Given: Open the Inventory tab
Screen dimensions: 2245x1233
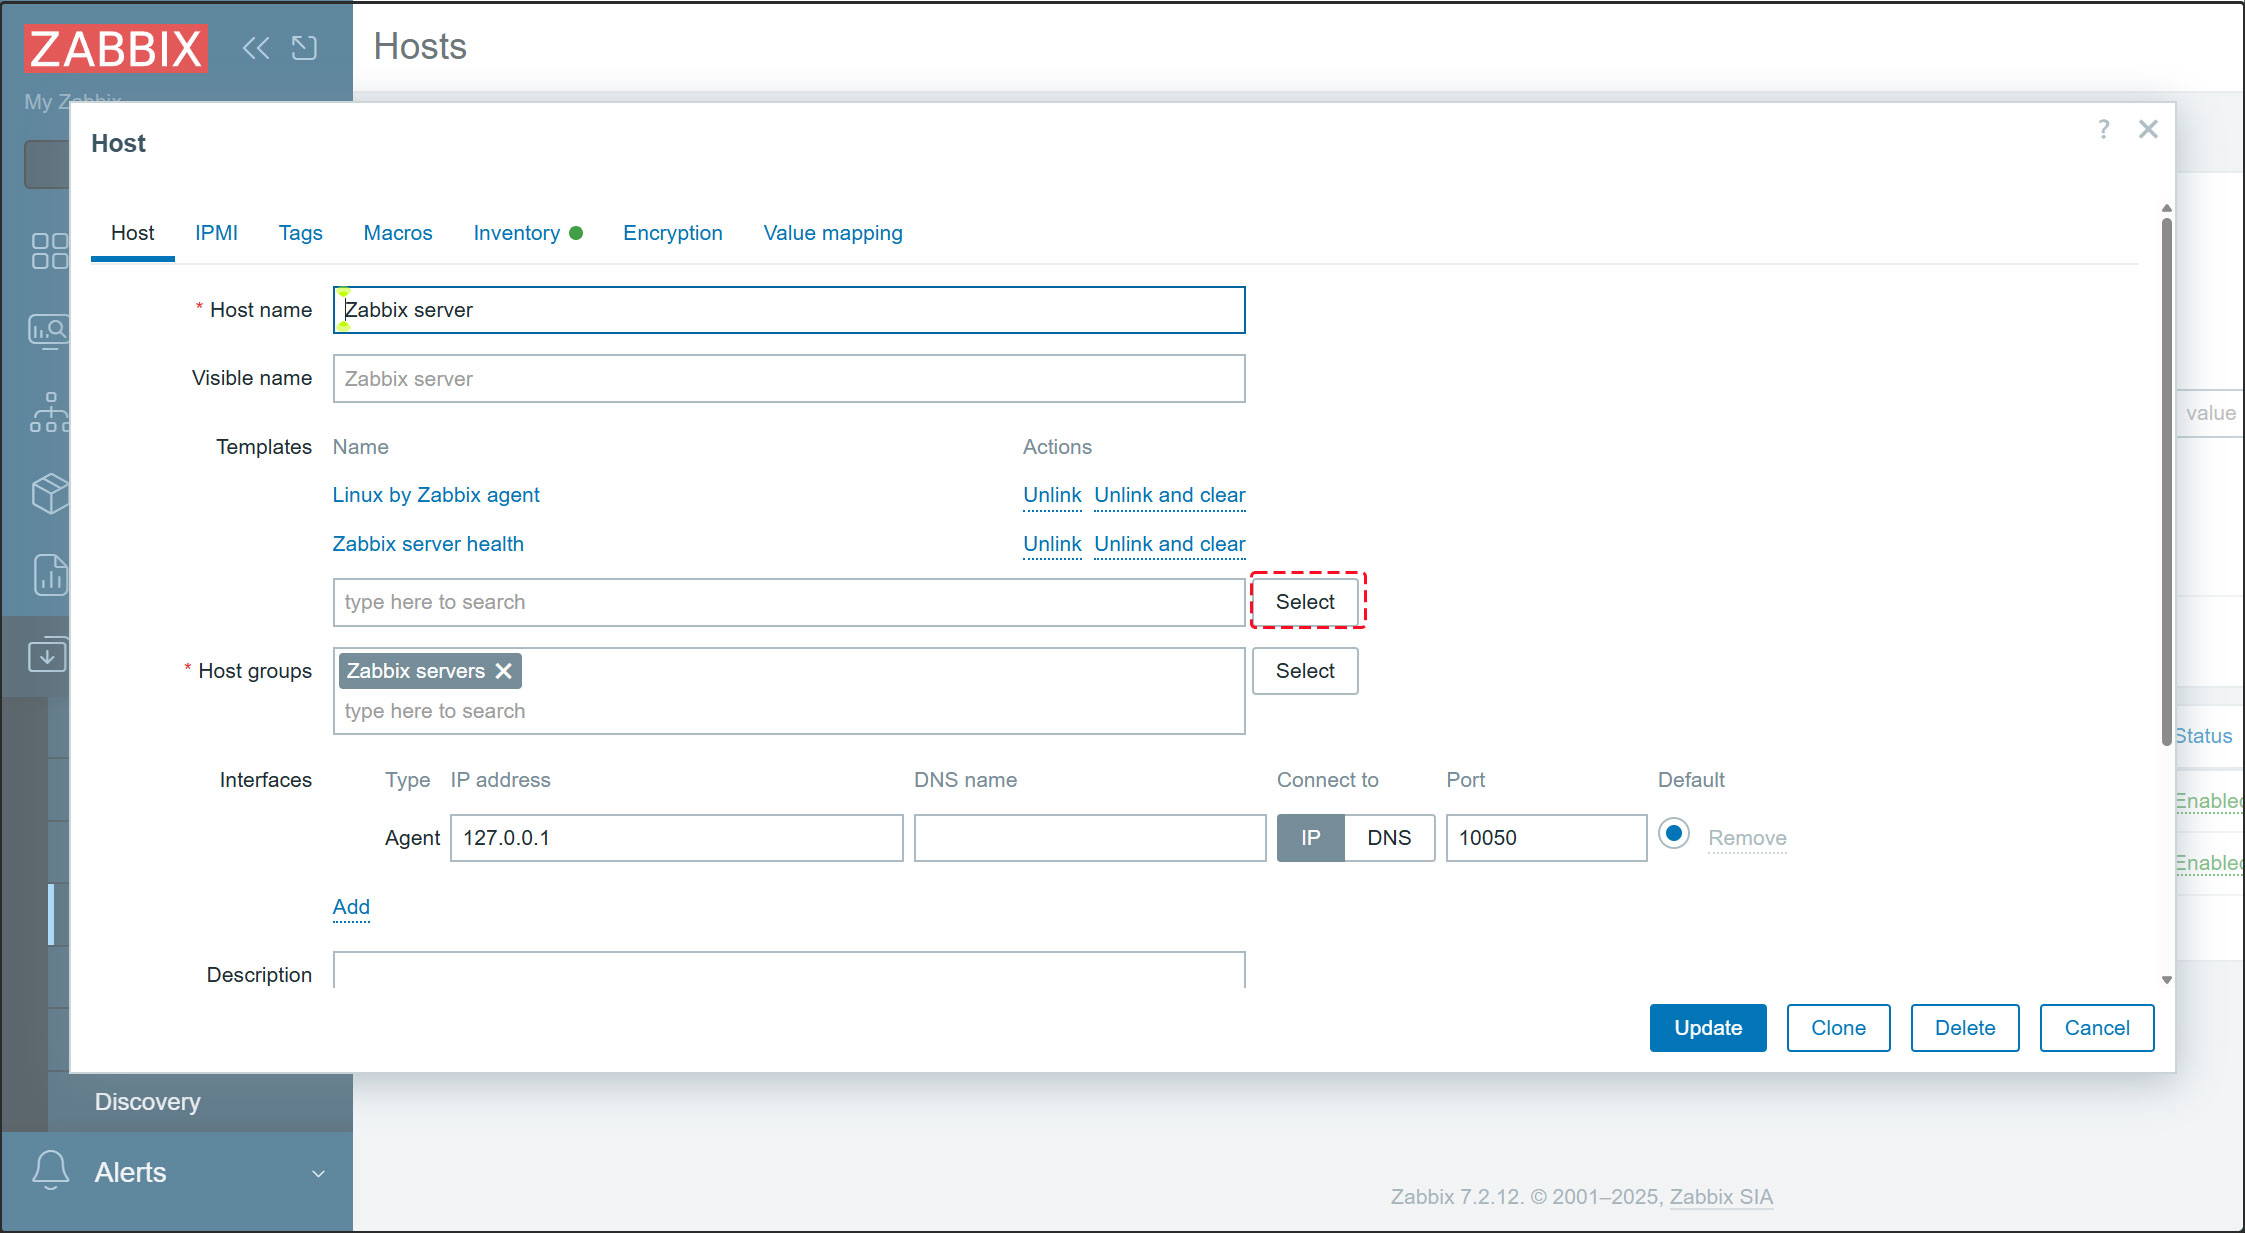Looking at the screenshot, I should coord(516,233).
